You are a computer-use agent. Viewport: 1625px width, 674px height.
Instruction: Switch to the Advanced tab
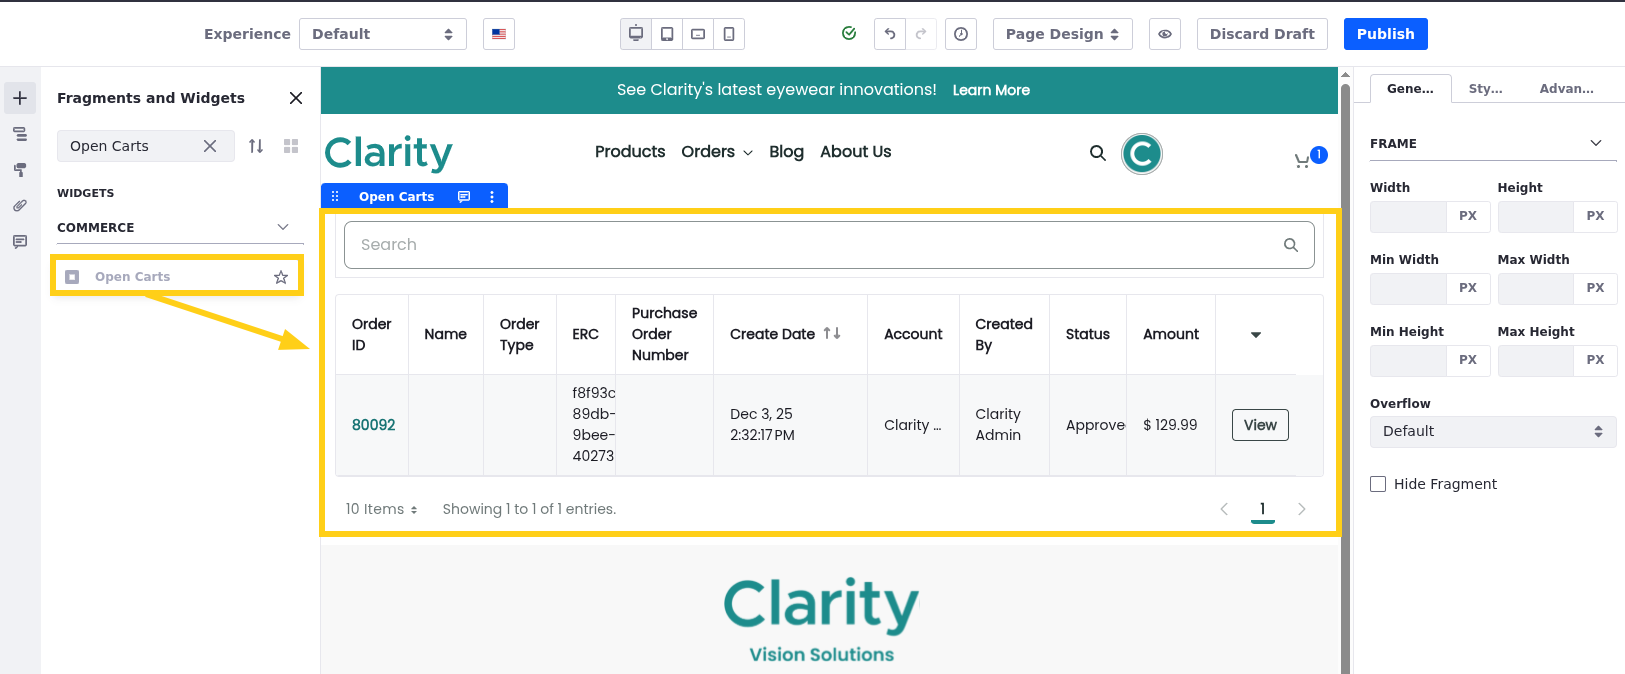click(1567, 89)
